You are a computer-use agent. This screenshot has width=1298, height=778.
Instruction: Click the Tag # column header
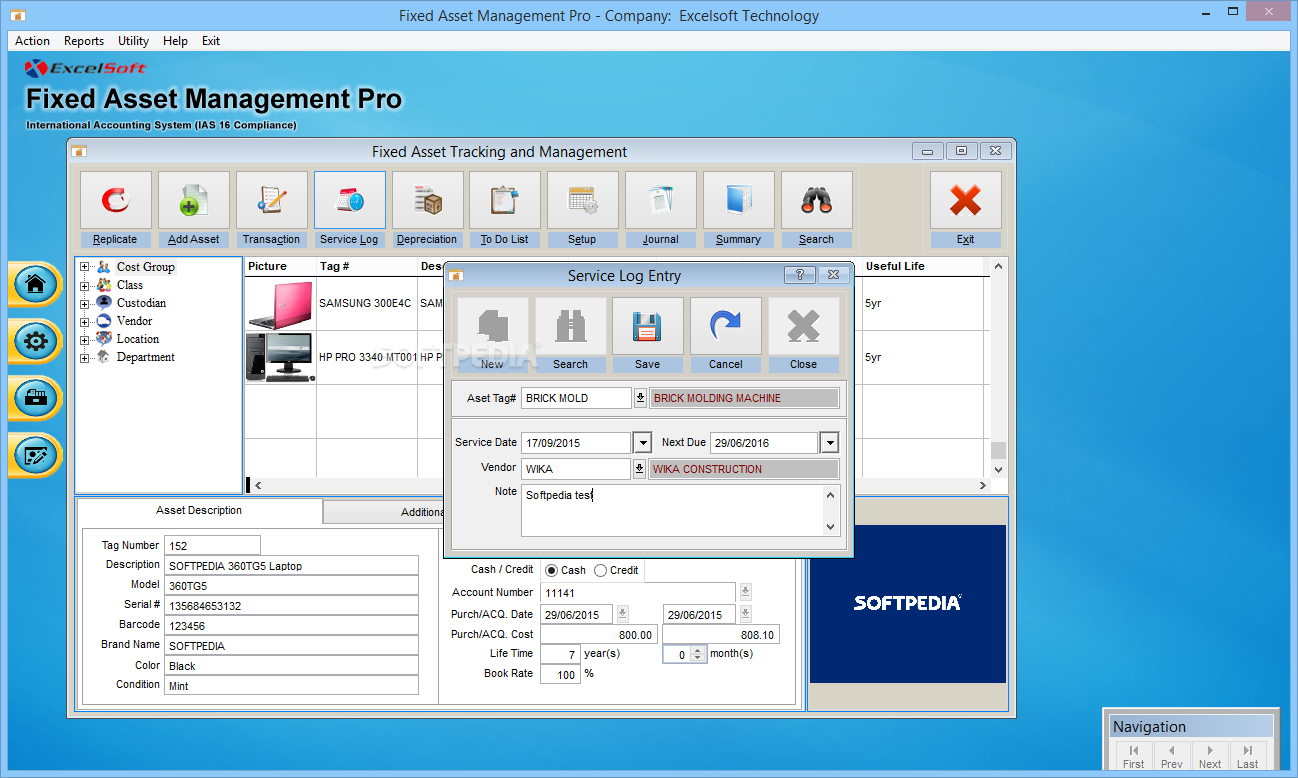coord(367,266)
